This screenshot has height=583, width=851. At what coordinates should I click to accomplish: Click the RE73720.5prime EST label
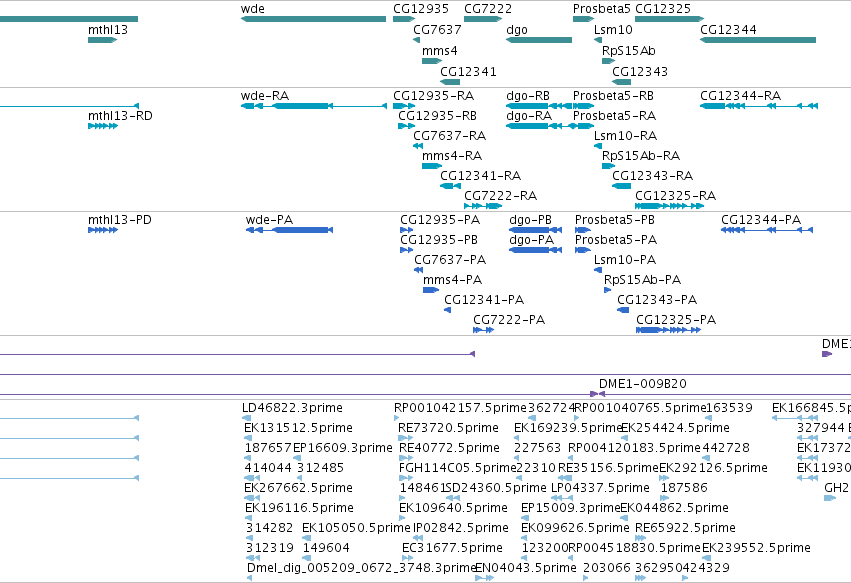click(448, 428)
